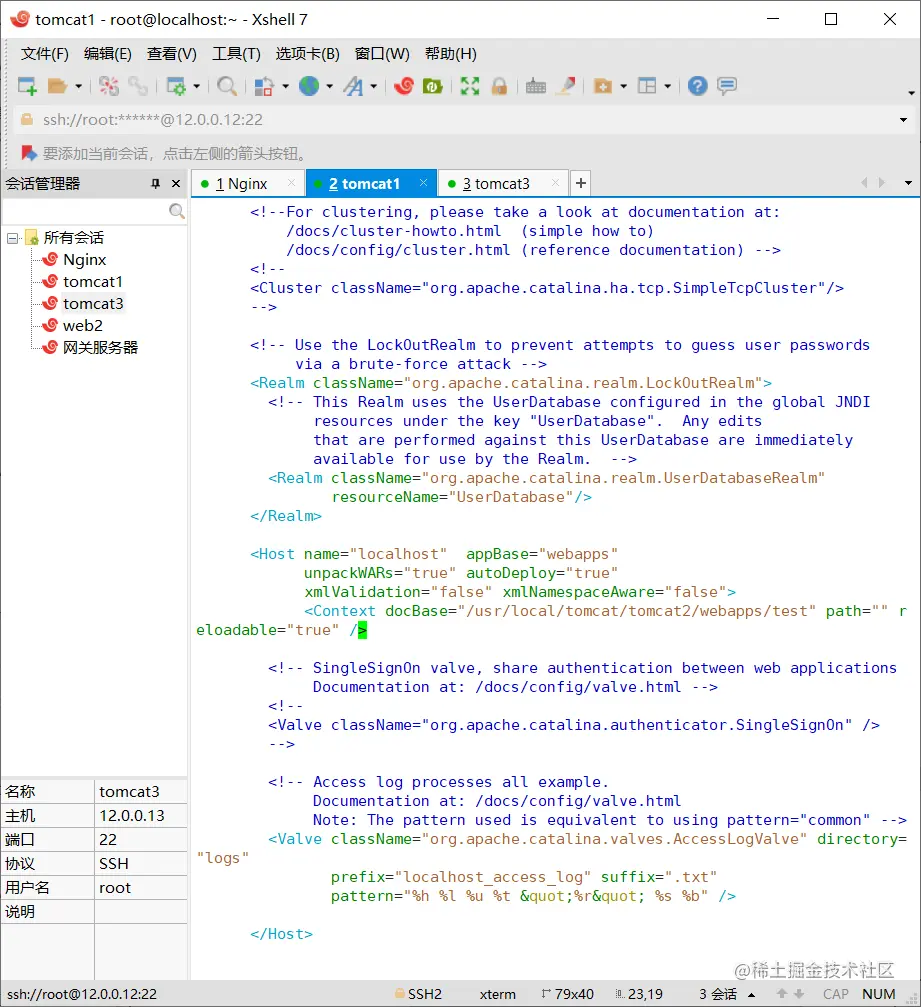Click the highlight pen toolbar icon
The width and height of the screenshot is (921, 1007).
click(x=566, y=86)
